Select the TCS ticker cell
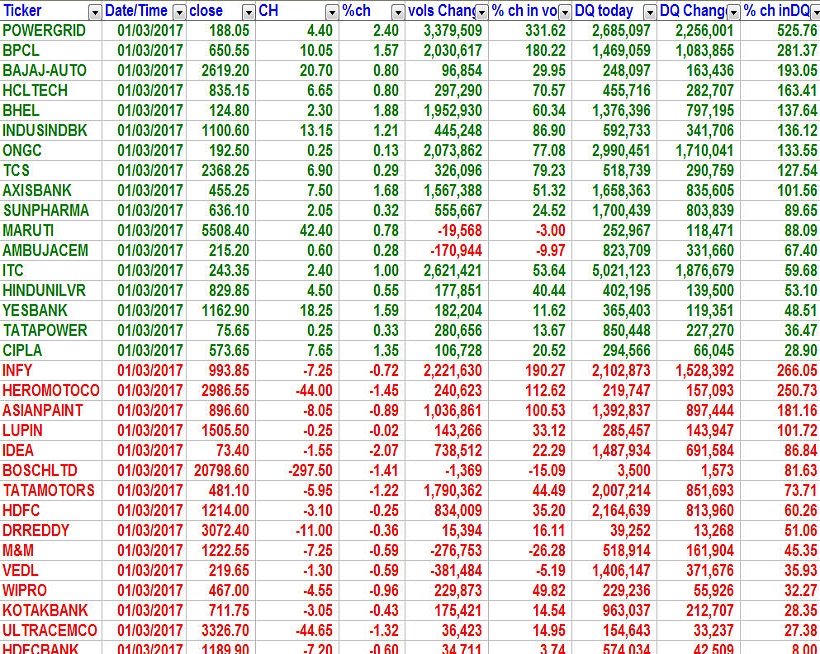Screen dimensions: 820x654 click(x=51, y=170)
